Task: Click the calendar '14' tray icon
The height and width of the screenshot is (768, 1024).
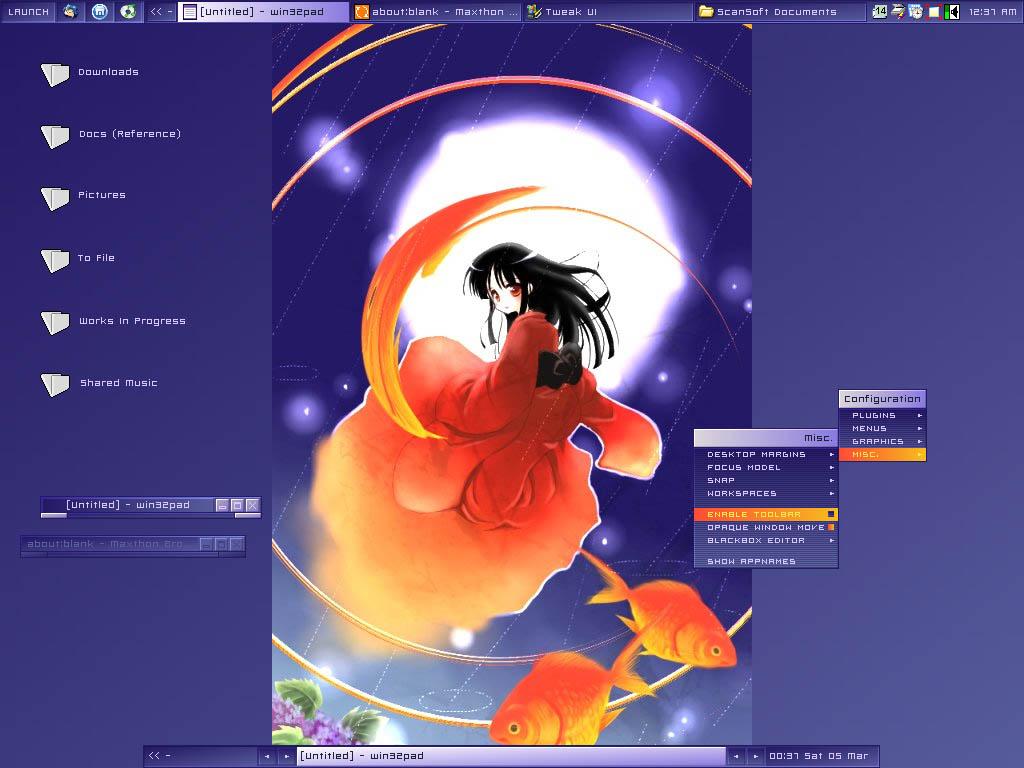Action: [x=880, y=11]
